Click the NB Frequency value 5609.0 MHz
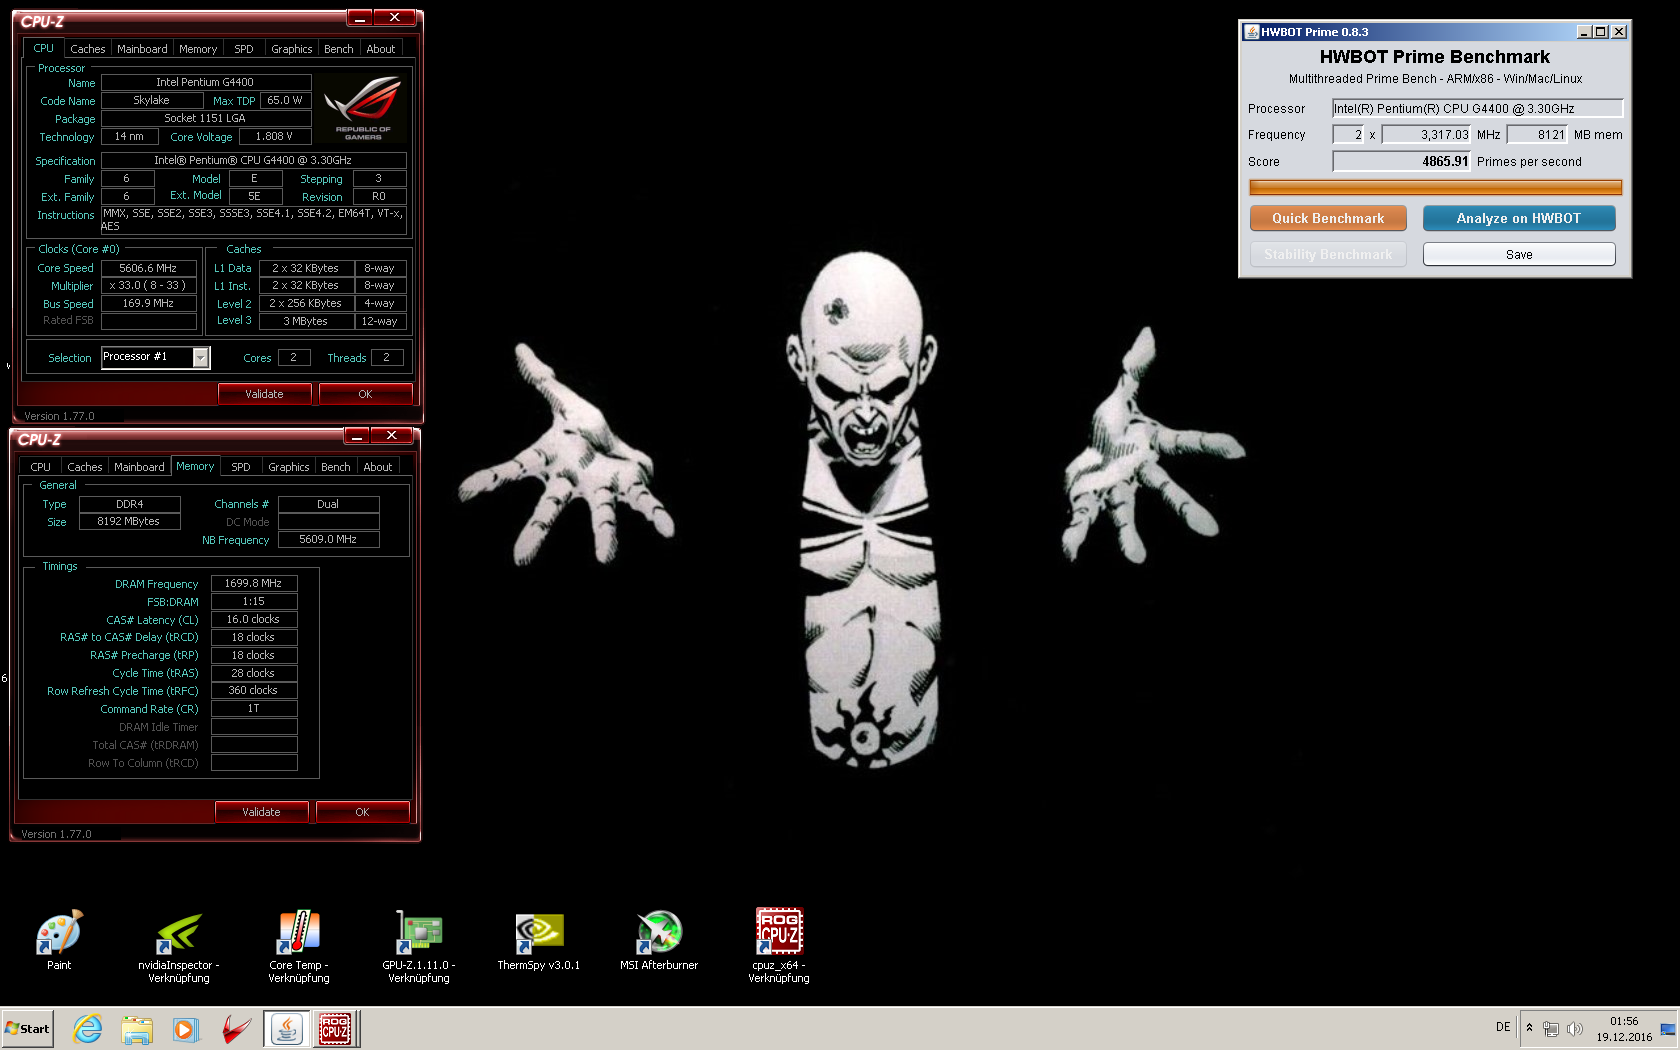The image size is (1680, 1050). point(328,539)
